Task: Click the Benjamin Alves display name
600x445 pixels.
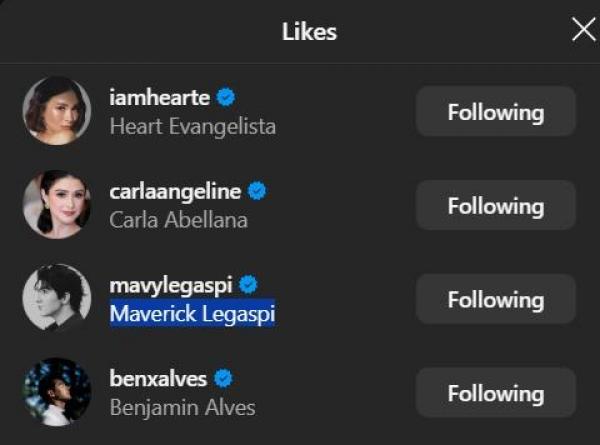Action: point(182,407)
